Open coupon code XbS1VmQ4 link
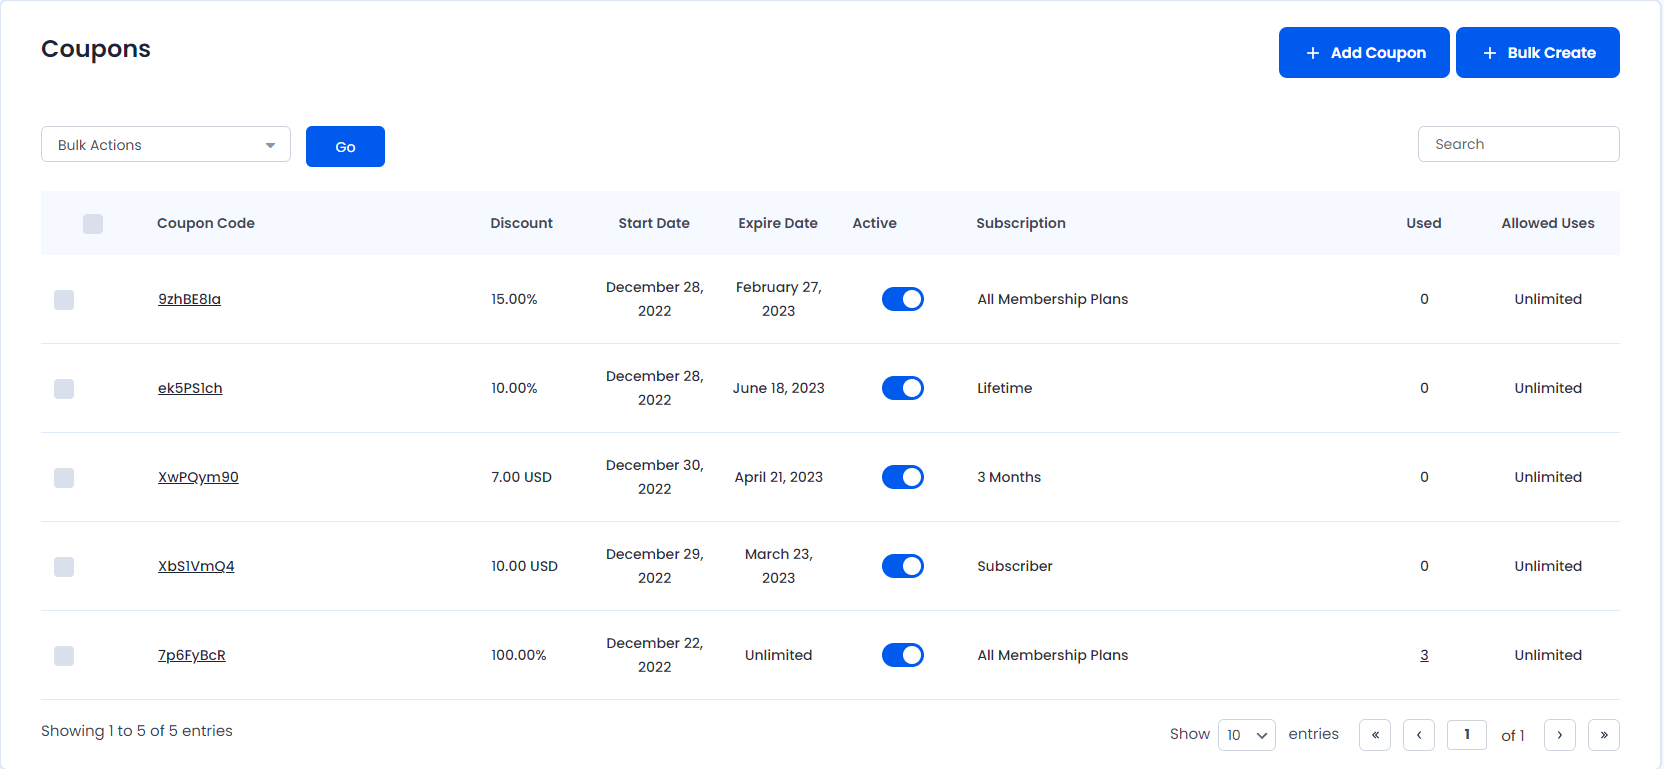The height and width of the screenshot is (769, 1664). pyautogui.click(x=196, y=566)
